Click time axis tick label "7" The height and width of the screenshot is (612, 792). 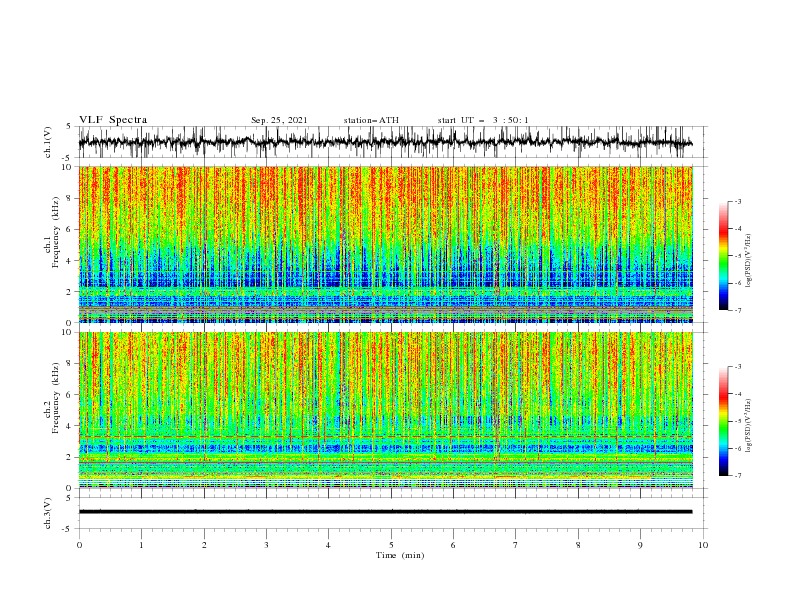(516, 545)
